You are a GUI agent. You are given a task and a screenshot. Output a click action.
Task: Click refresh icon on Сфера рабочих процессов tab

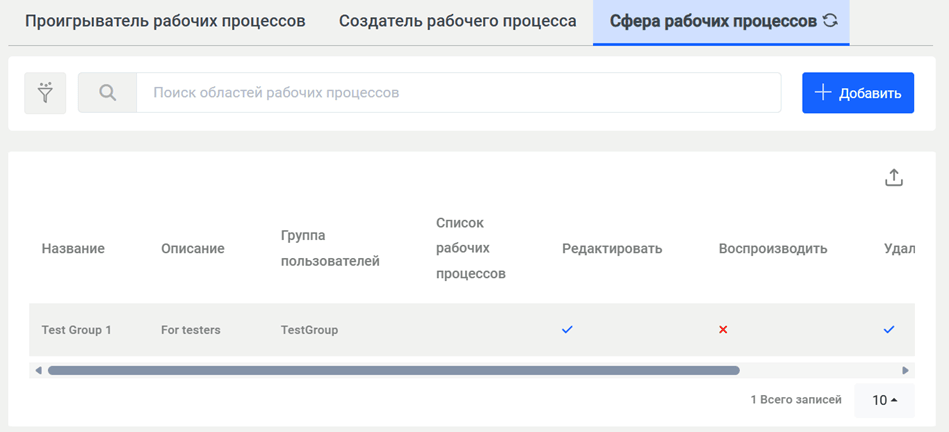[x=830, y=21]
